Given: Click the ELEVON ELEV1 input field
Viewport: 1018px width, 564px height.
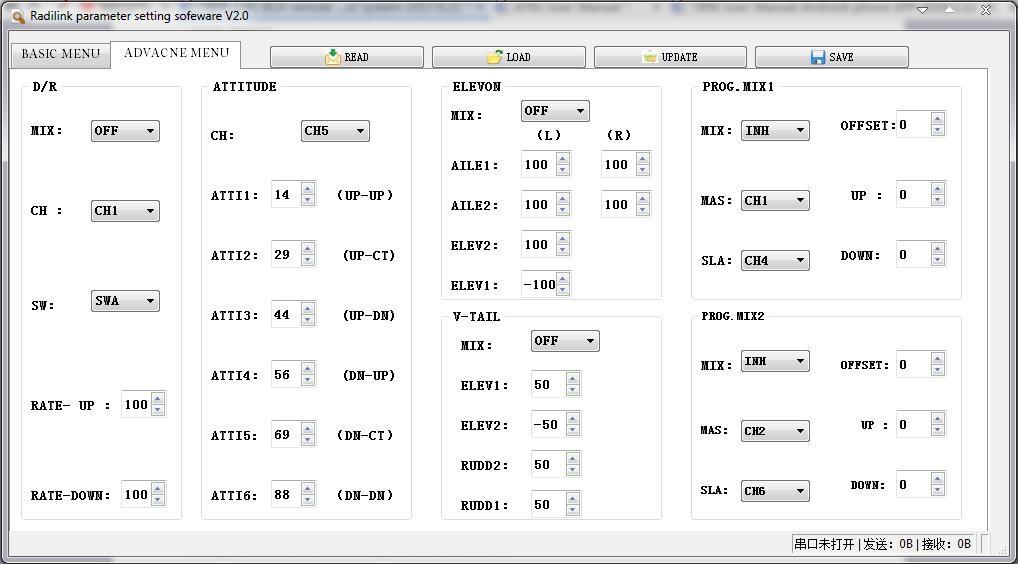Looking at the screenshot, I should pyautogui.click(x=538, y=285).
